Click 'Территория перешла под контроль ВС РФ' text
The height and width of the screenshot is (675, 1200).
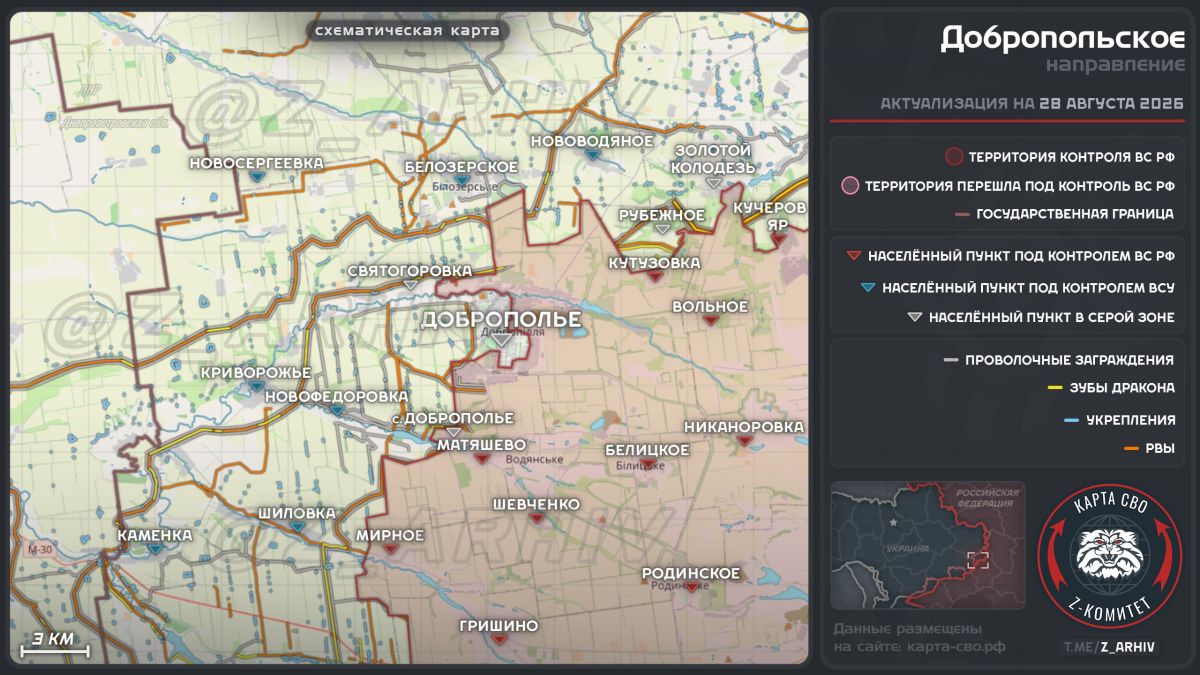coord(1020,186)
